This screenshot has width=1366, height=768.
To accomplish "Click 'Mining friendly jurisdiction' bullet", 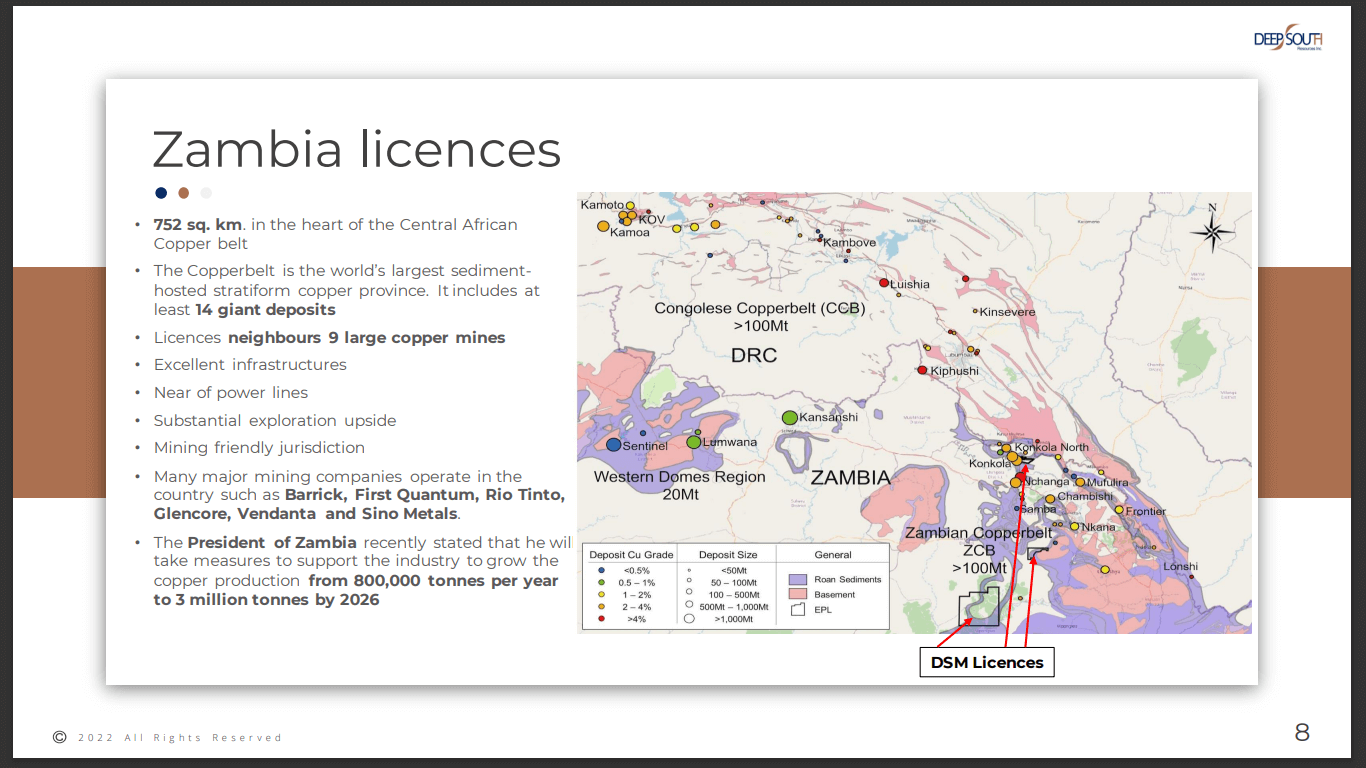I will coord(259,448).
